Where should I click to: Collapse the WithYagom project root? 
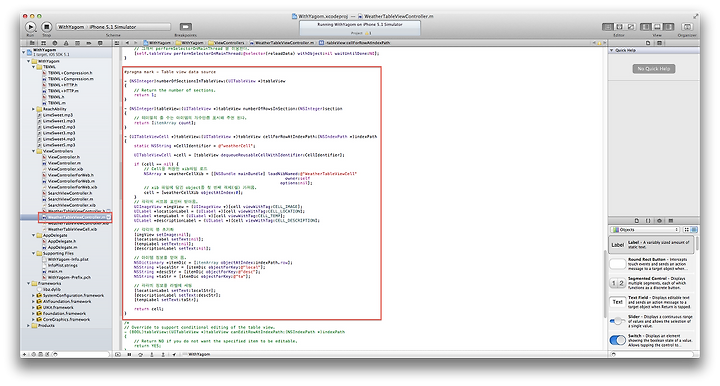[x=24, y=52]
